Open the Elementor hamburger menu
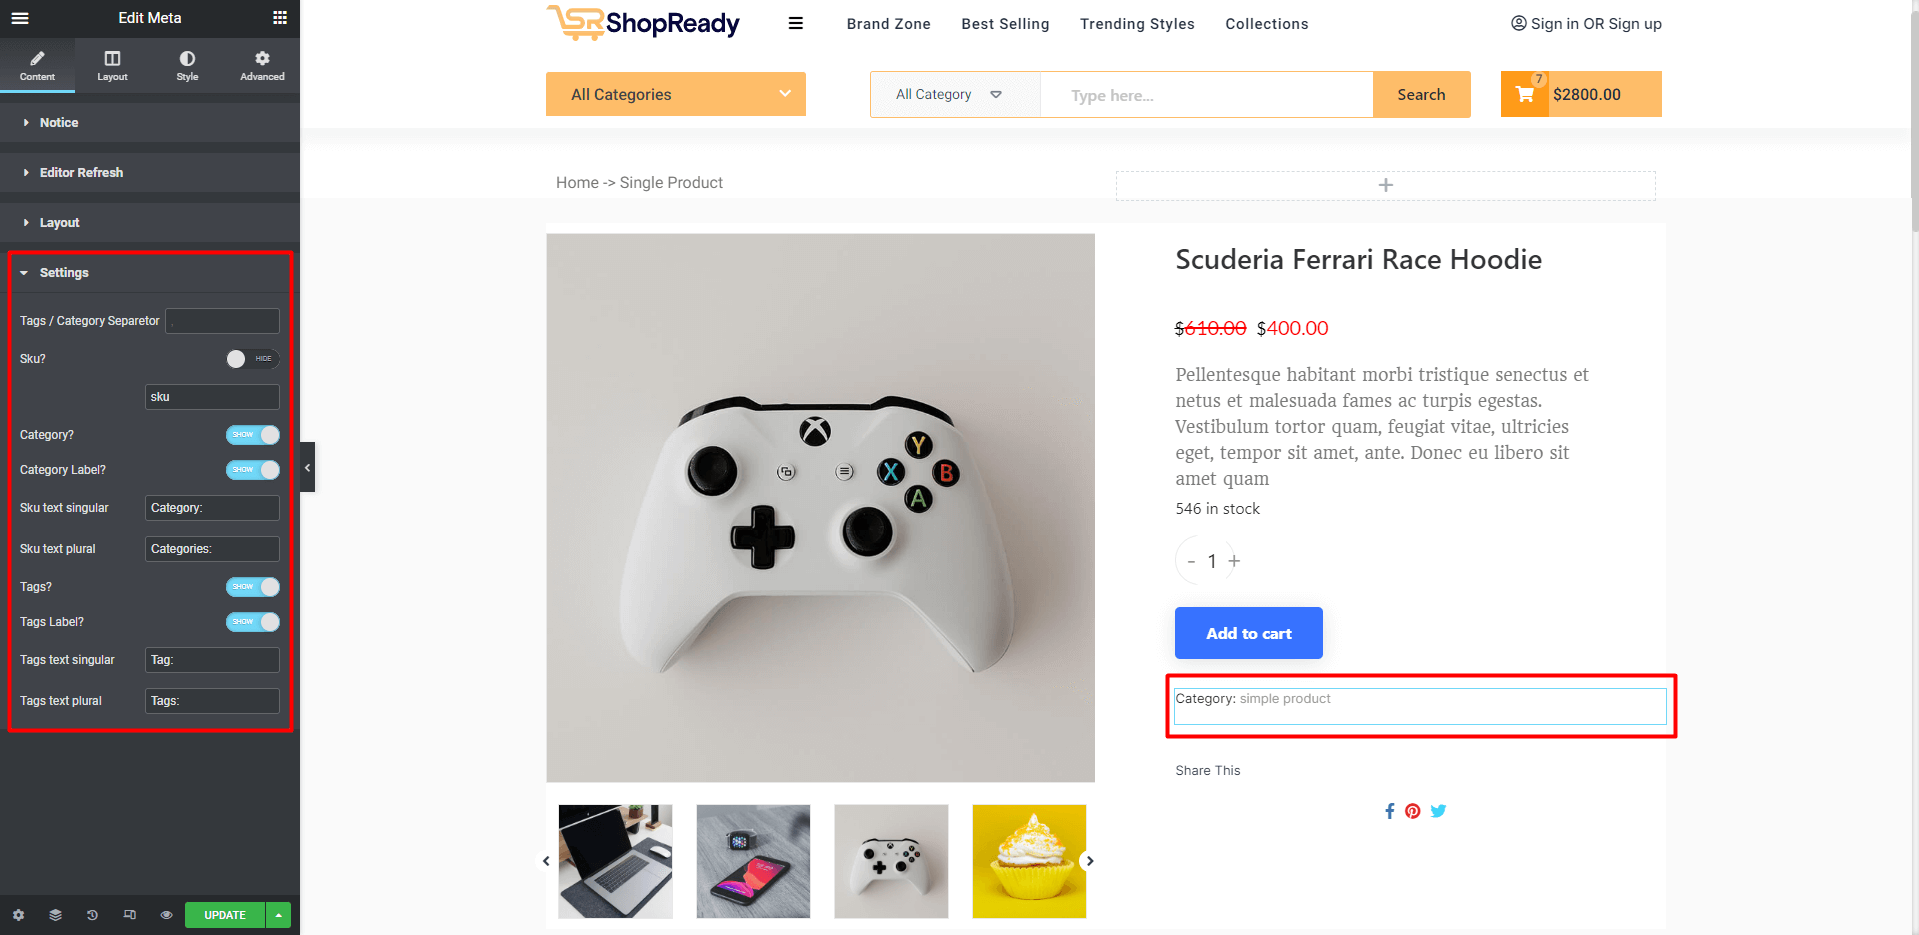 click(x=20, y=18)
